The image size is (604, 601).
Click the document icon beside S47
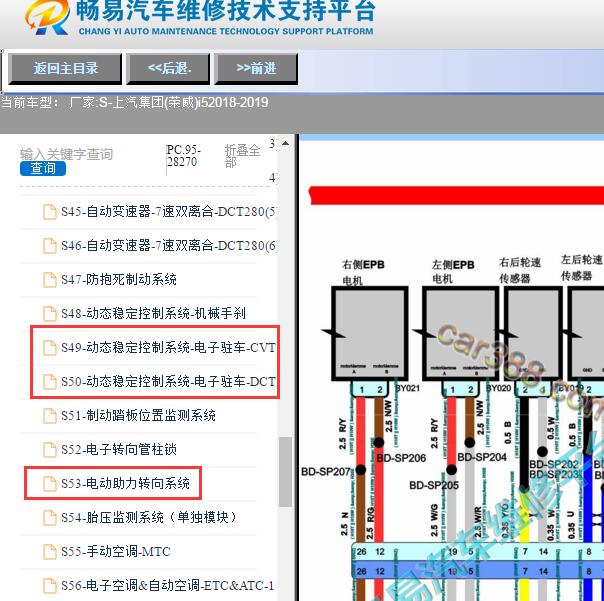pyautogui.click(x=50, y=280)
